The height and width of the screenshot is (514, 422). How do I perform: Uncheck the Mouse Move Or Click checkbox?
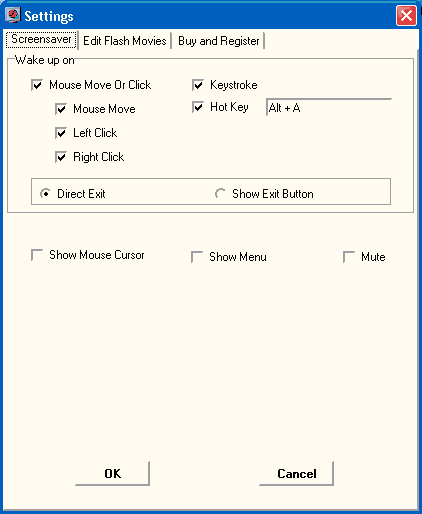(x=37, y=85)
